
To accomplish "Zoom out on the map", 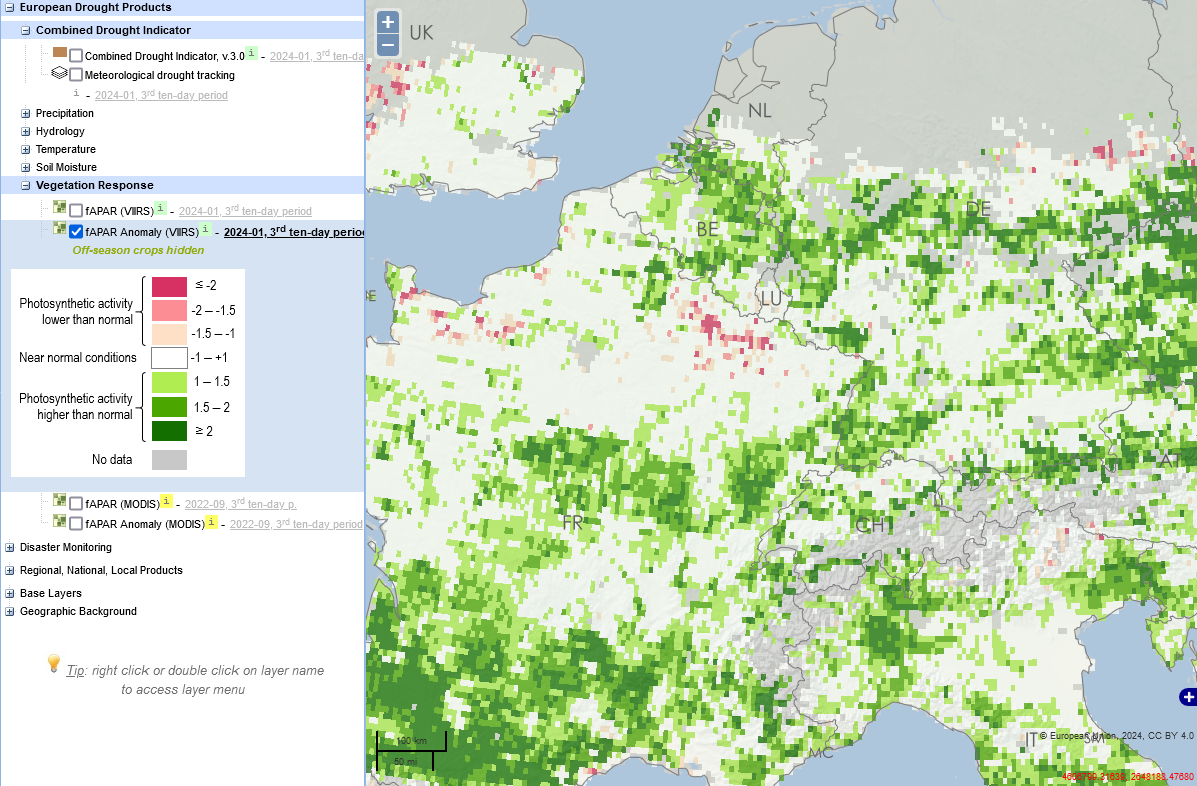I will (388, 45).
